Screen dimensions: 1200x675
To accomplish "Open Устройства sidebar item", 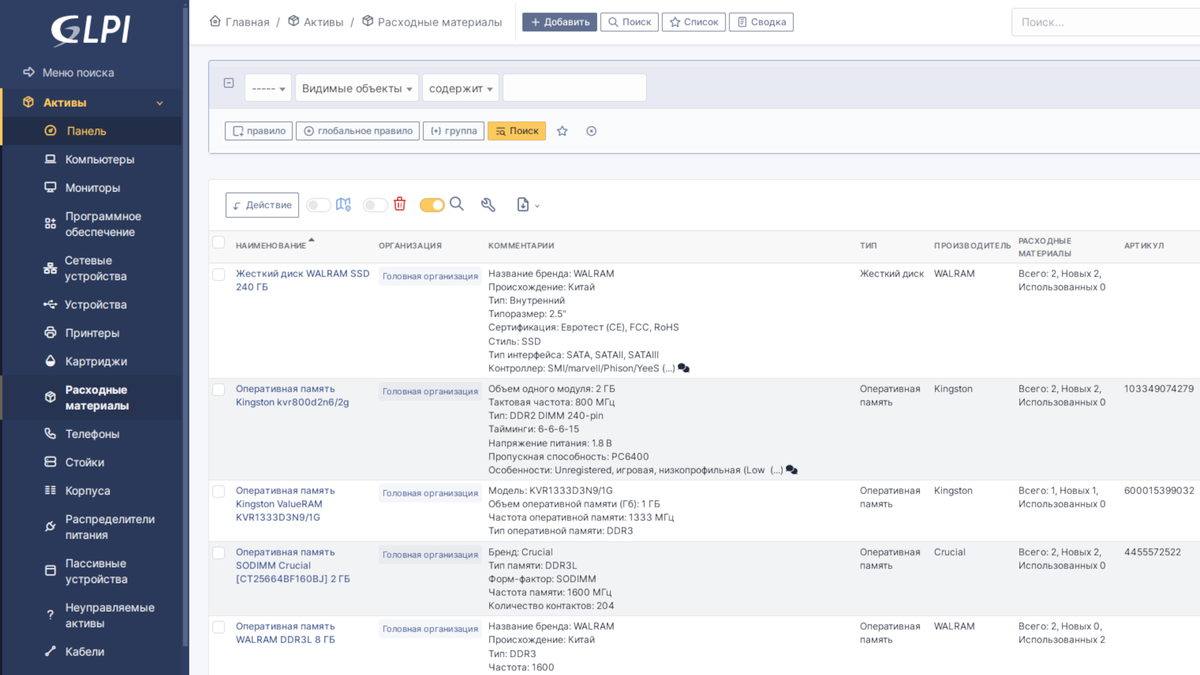I will coord(96,304).
